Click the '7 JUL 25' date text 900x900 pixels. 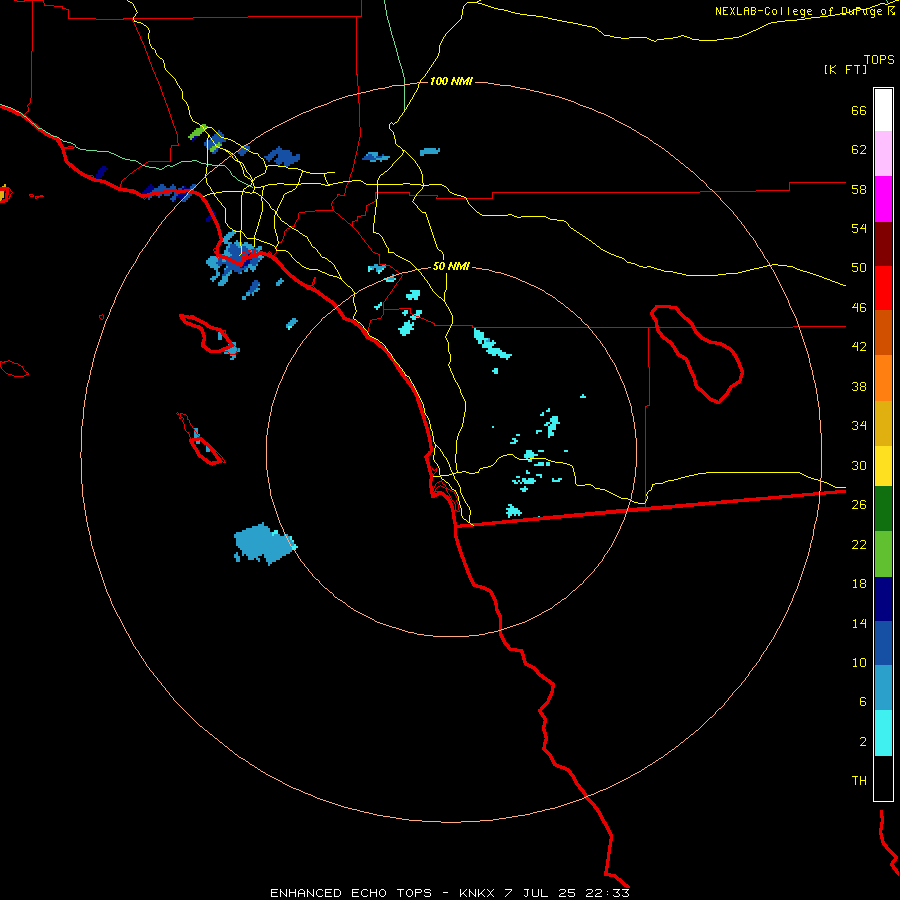coord(540,893)
